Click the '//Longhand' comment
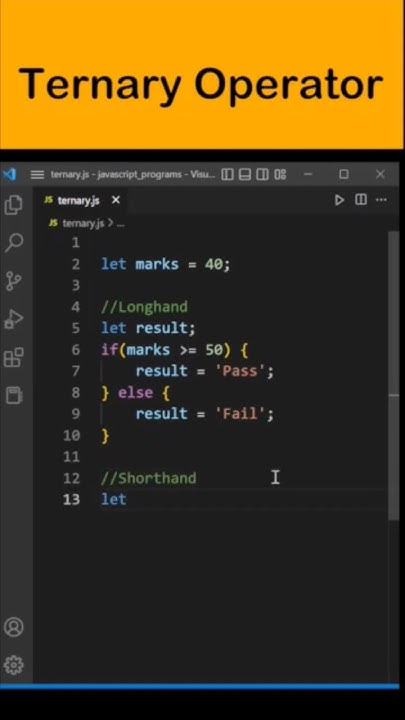Screen dimensions: 405x720 (144, 307)
